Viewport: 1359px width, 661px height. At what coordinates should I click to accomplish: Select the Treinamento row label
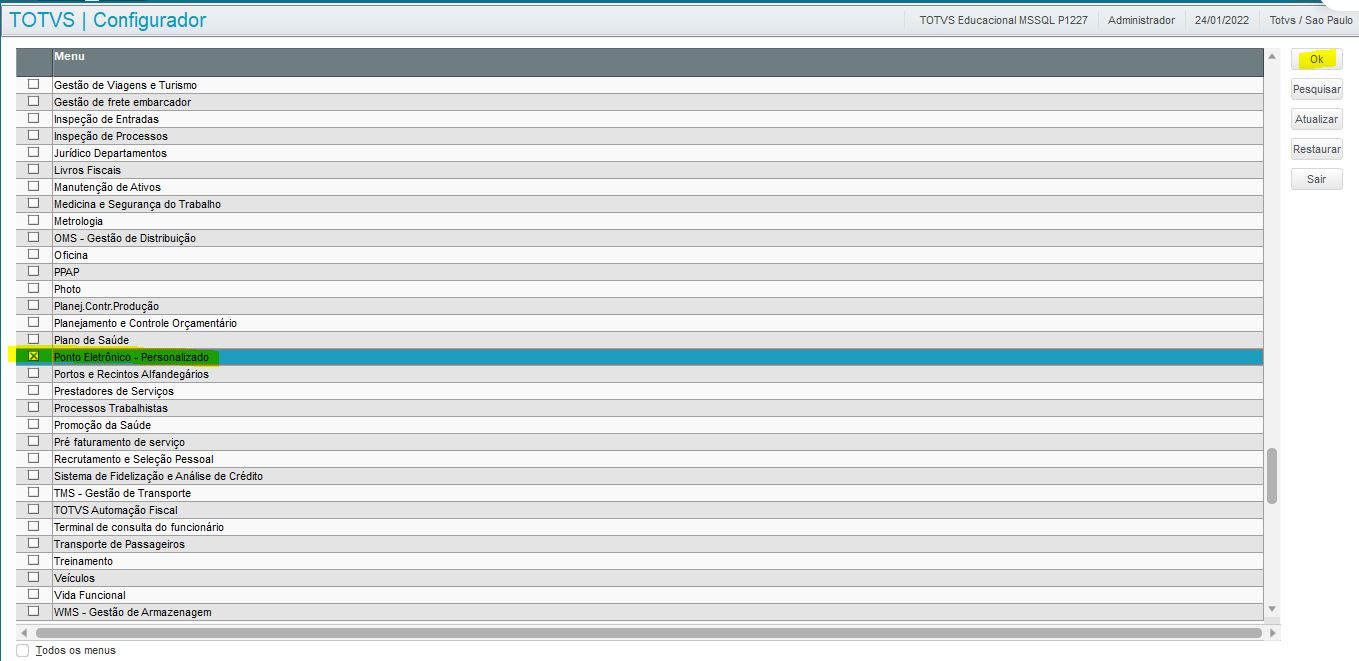tap(83, 561)
